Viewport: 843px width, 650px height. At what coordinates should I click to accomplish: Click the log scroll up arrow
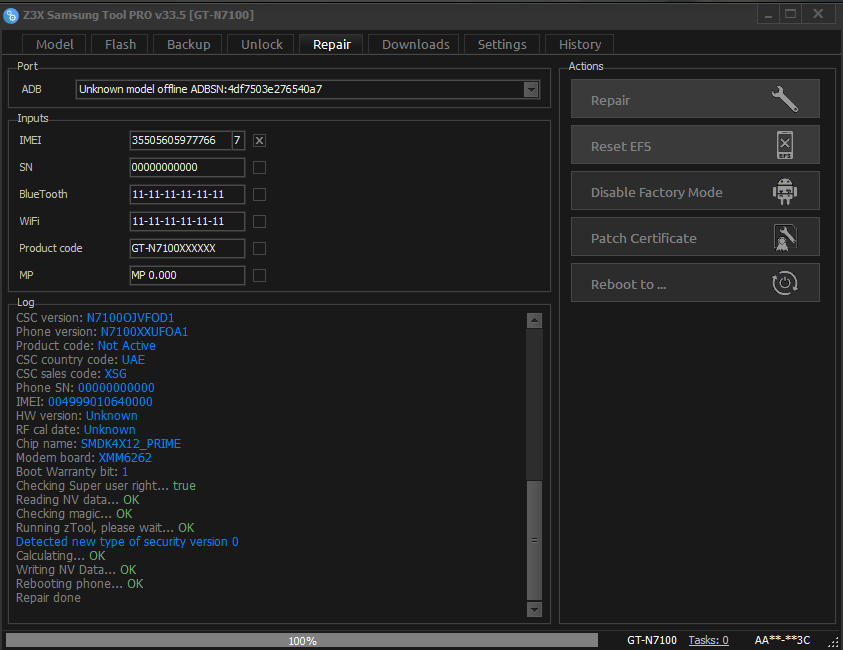(x=534, y=321)
